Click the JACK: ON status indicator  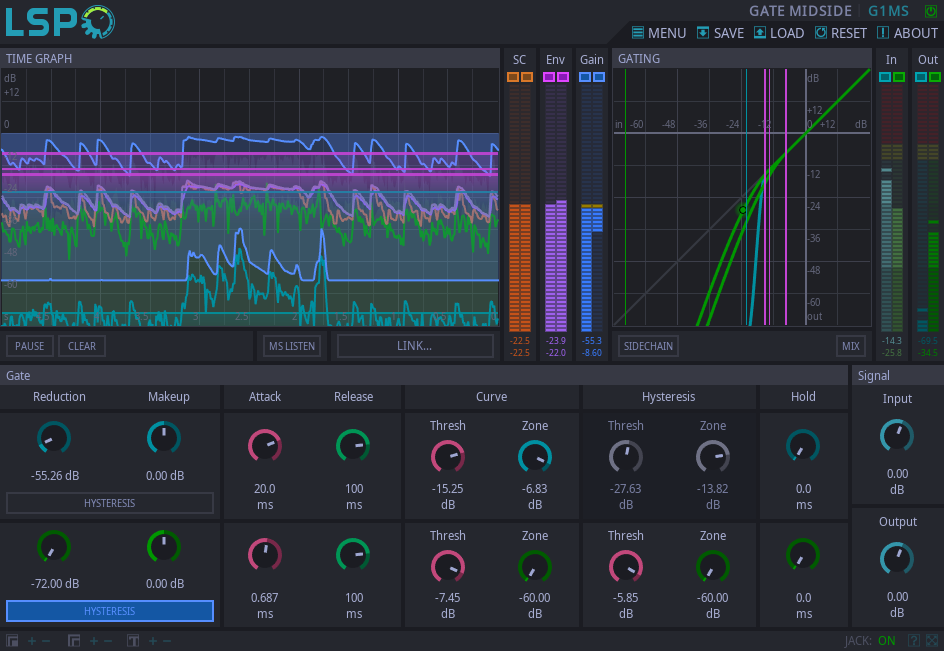tap(870, 641)
